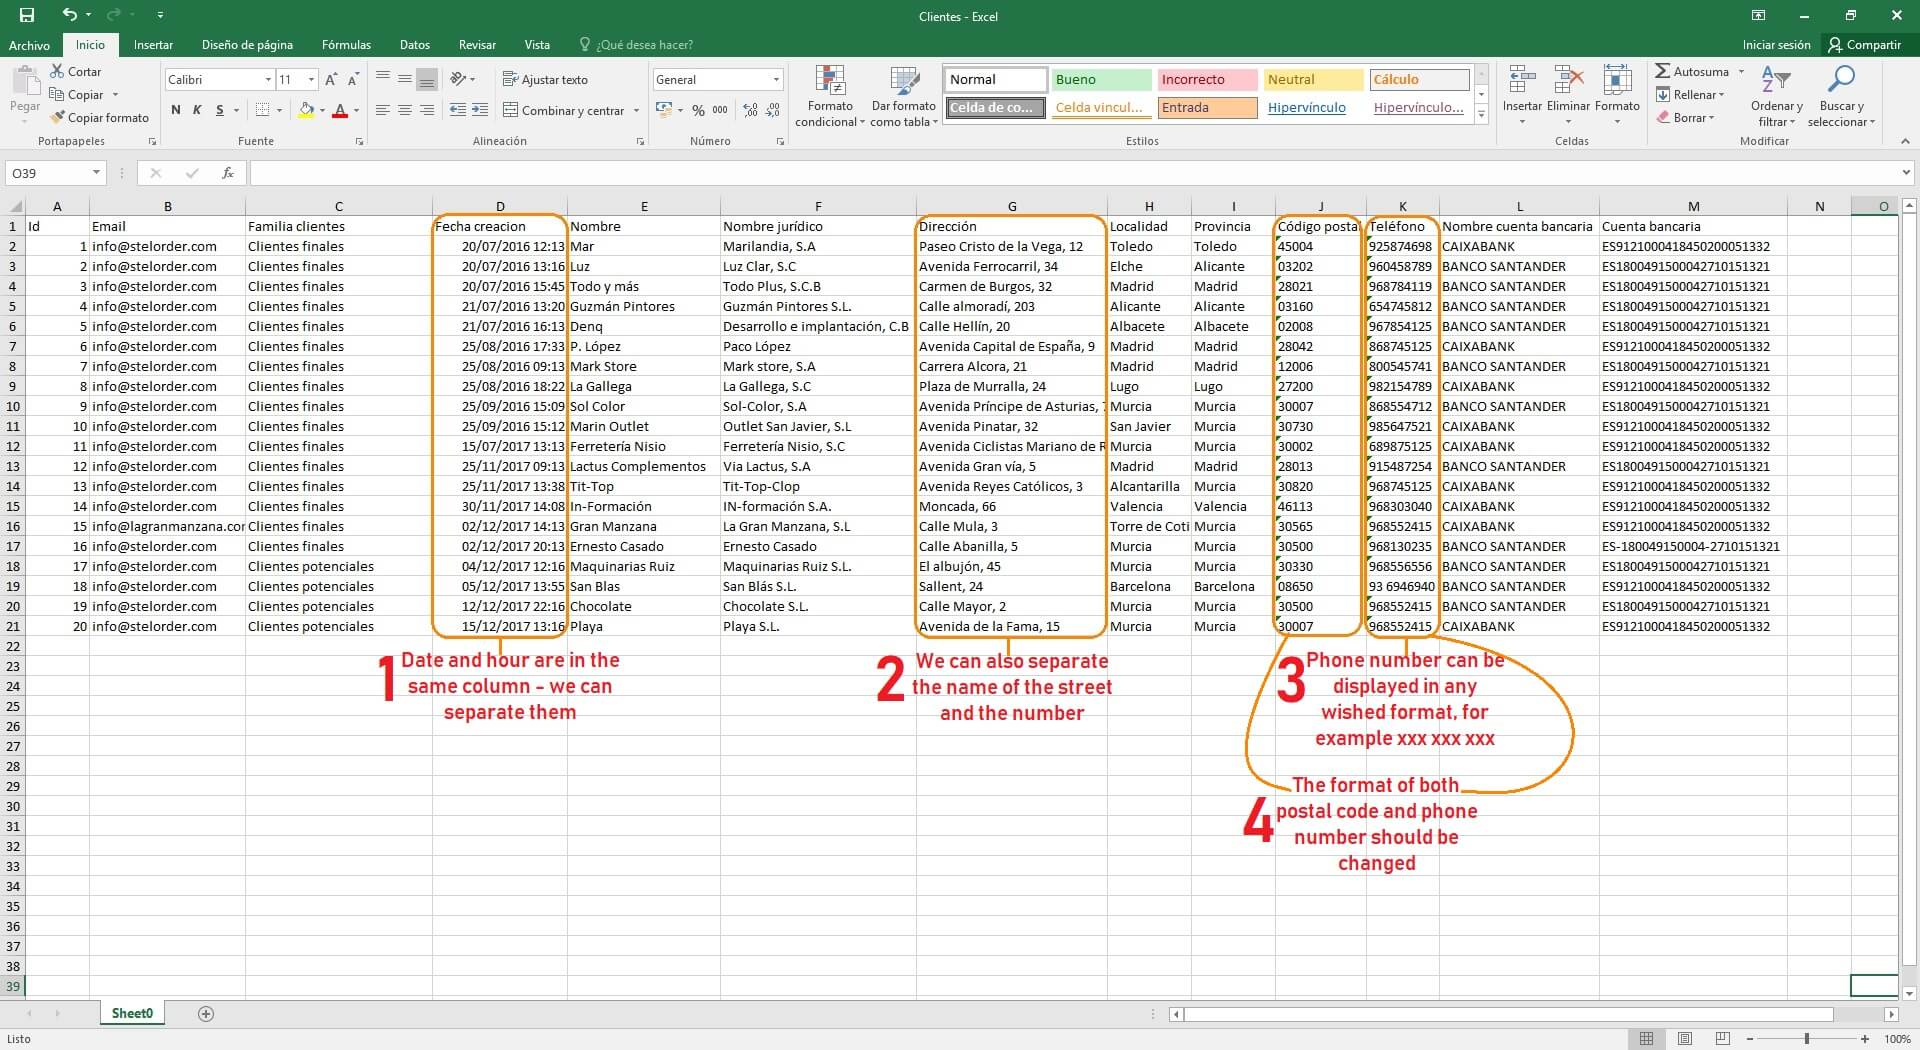This screenshot has height=1050, width=1920.
Task: Open Borrar clear dropdown
Action: point(1685,118)
